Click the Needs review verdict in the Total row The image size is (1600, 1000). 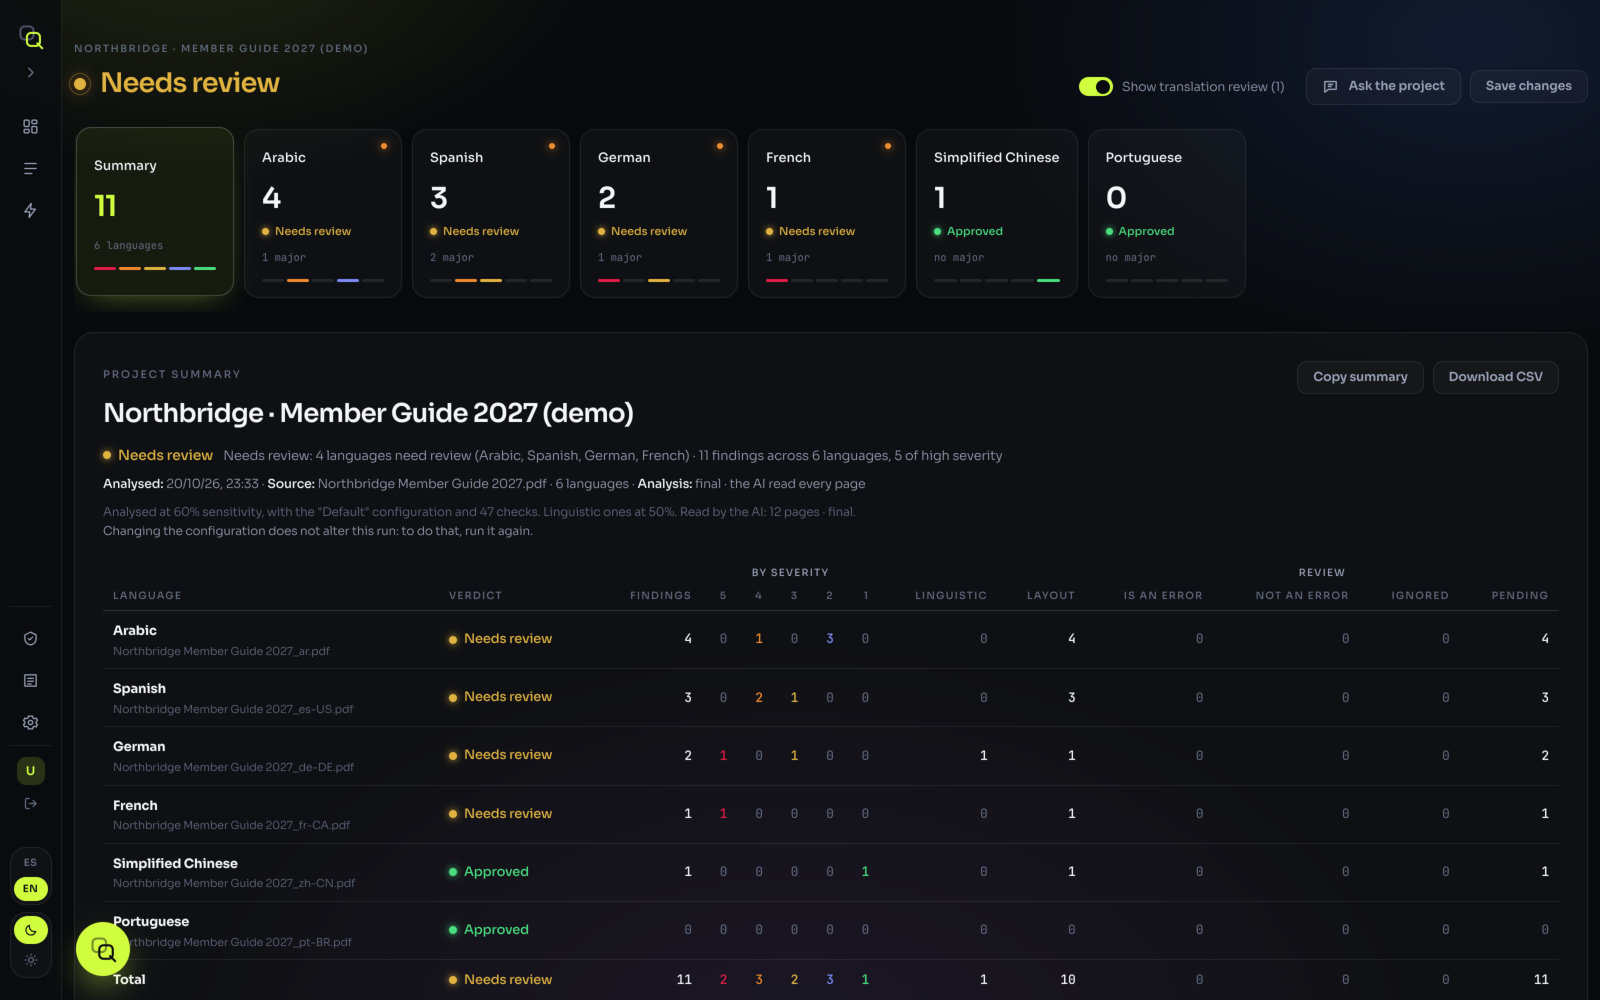(x=500, y=980)
